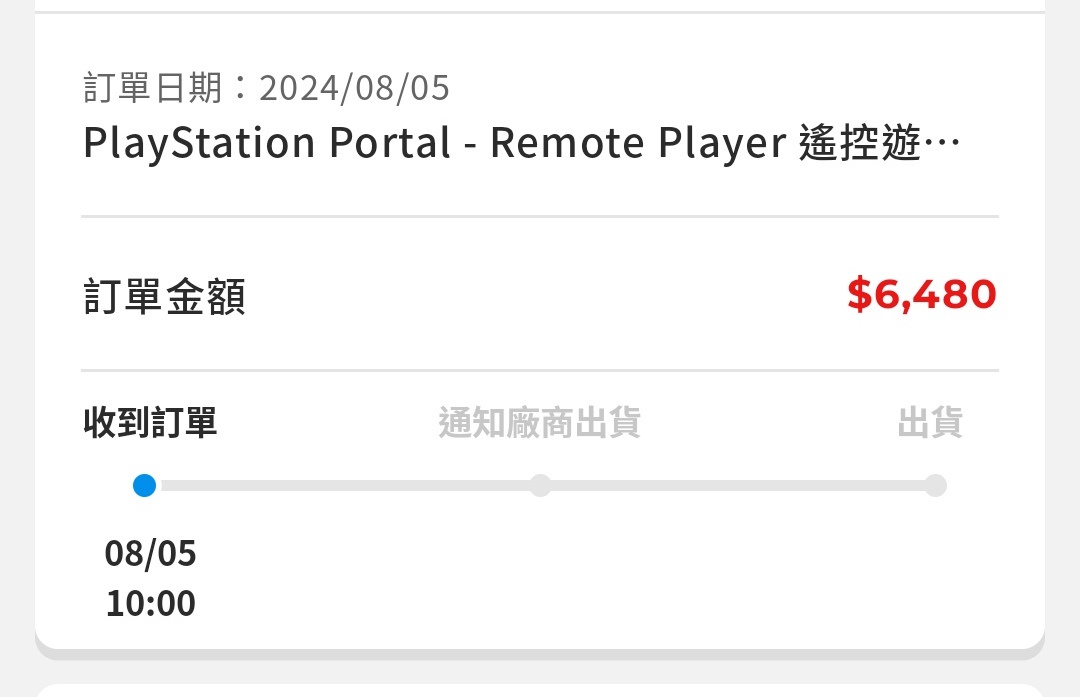
Task: Tap the 2024/08/05 order date value
Action: click(x=354, y=89)
